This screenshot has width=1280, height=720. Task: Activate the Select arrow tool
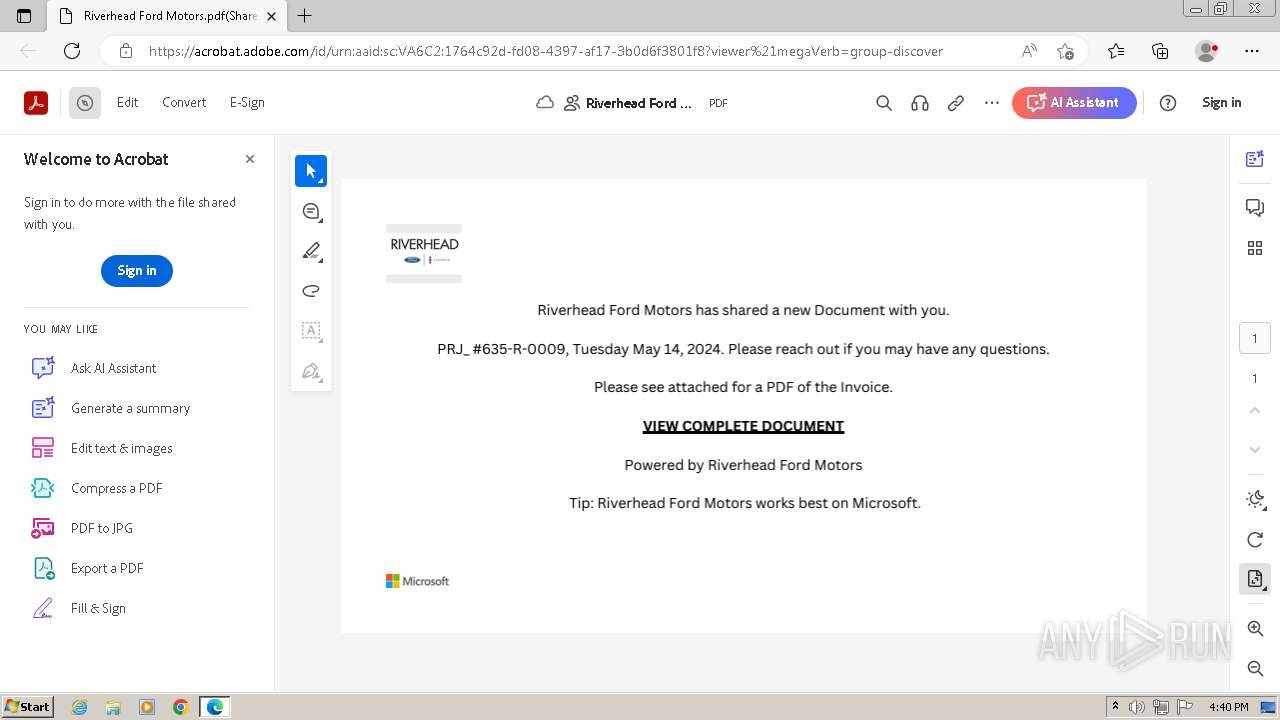tap(311, 171)
